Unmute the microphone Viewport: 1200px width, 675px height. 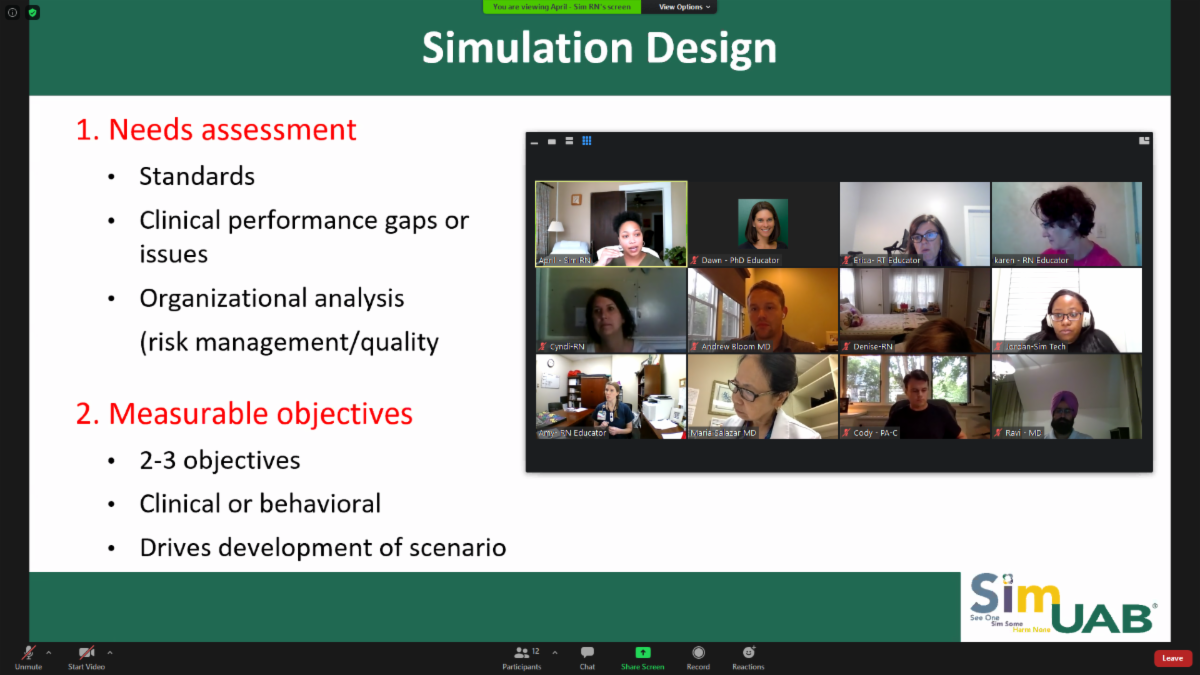coord(28,656)
